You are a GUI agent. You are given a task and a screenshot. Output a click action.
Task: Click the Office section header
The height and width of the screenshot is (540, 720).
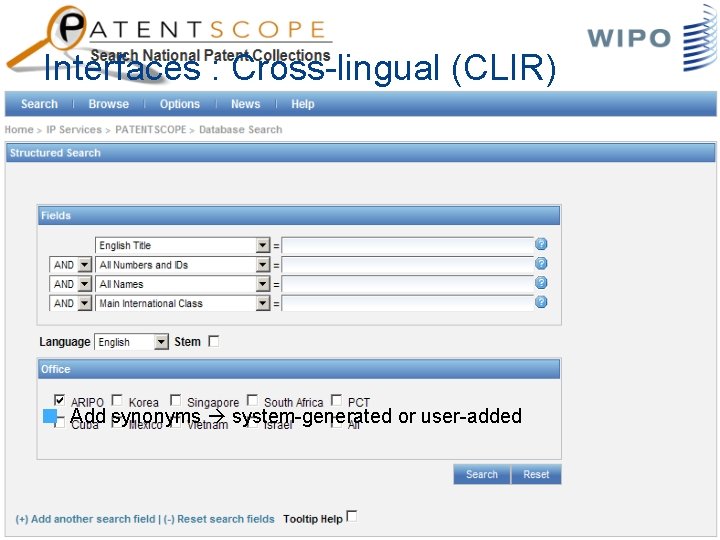299,369
